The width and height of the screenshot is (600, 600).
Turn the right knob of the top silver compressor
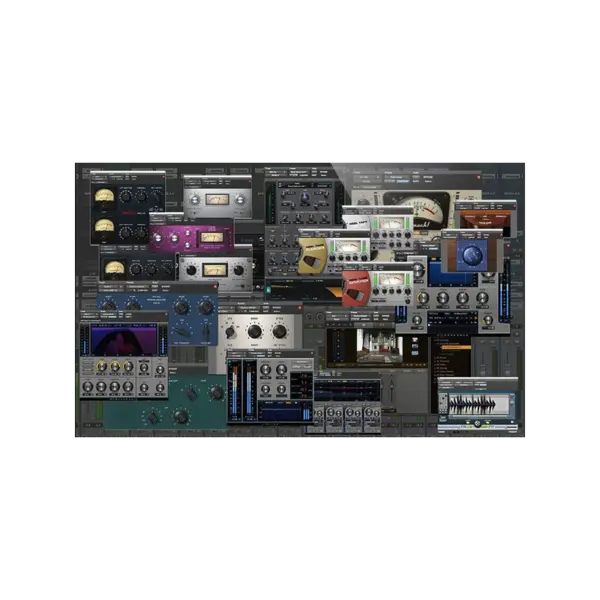240,199
